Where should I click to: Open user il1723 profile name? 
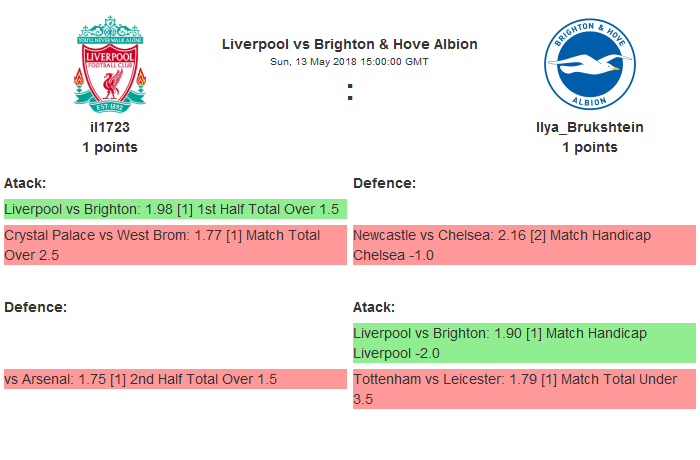[110, 127]
